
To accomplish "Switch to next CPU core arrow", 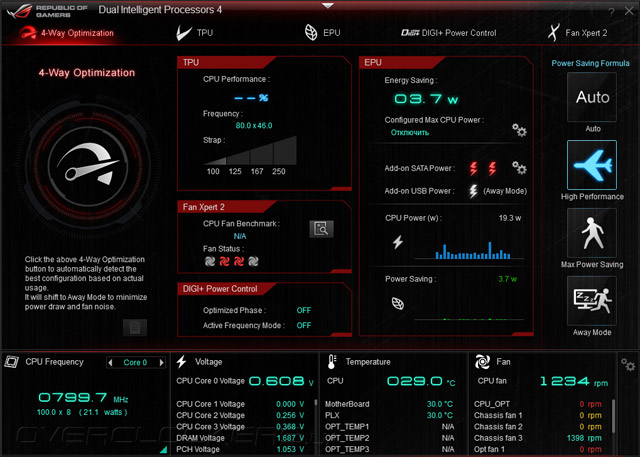I will (161, 362).
